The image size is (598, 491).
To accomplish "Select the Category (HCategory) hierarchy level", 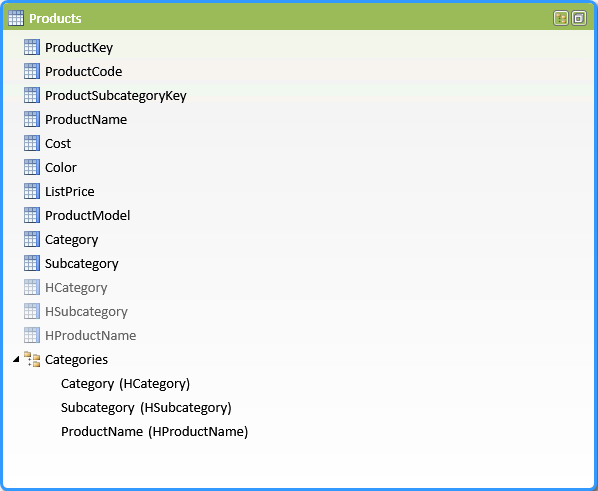I will click(x=125, y=384).
